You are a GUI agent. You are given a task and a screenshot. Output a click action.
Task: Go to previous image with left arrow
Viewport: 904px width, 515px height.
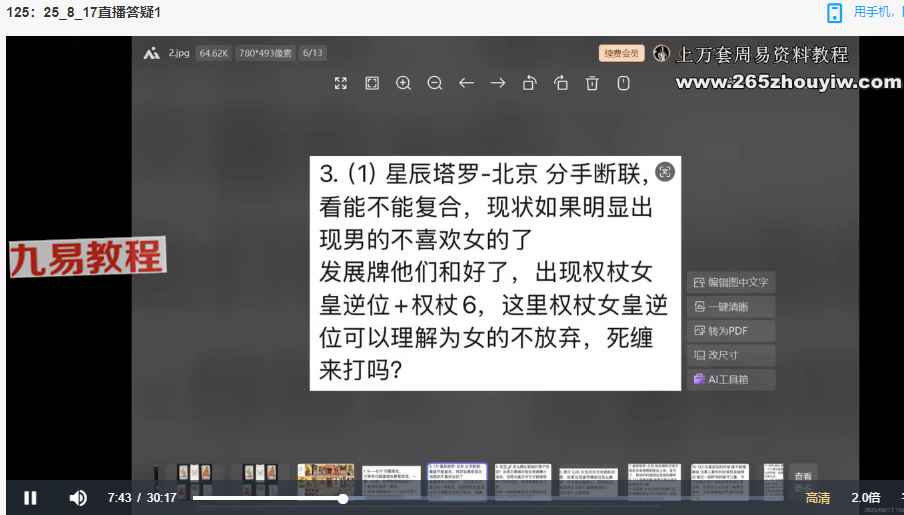pos(466,84)
